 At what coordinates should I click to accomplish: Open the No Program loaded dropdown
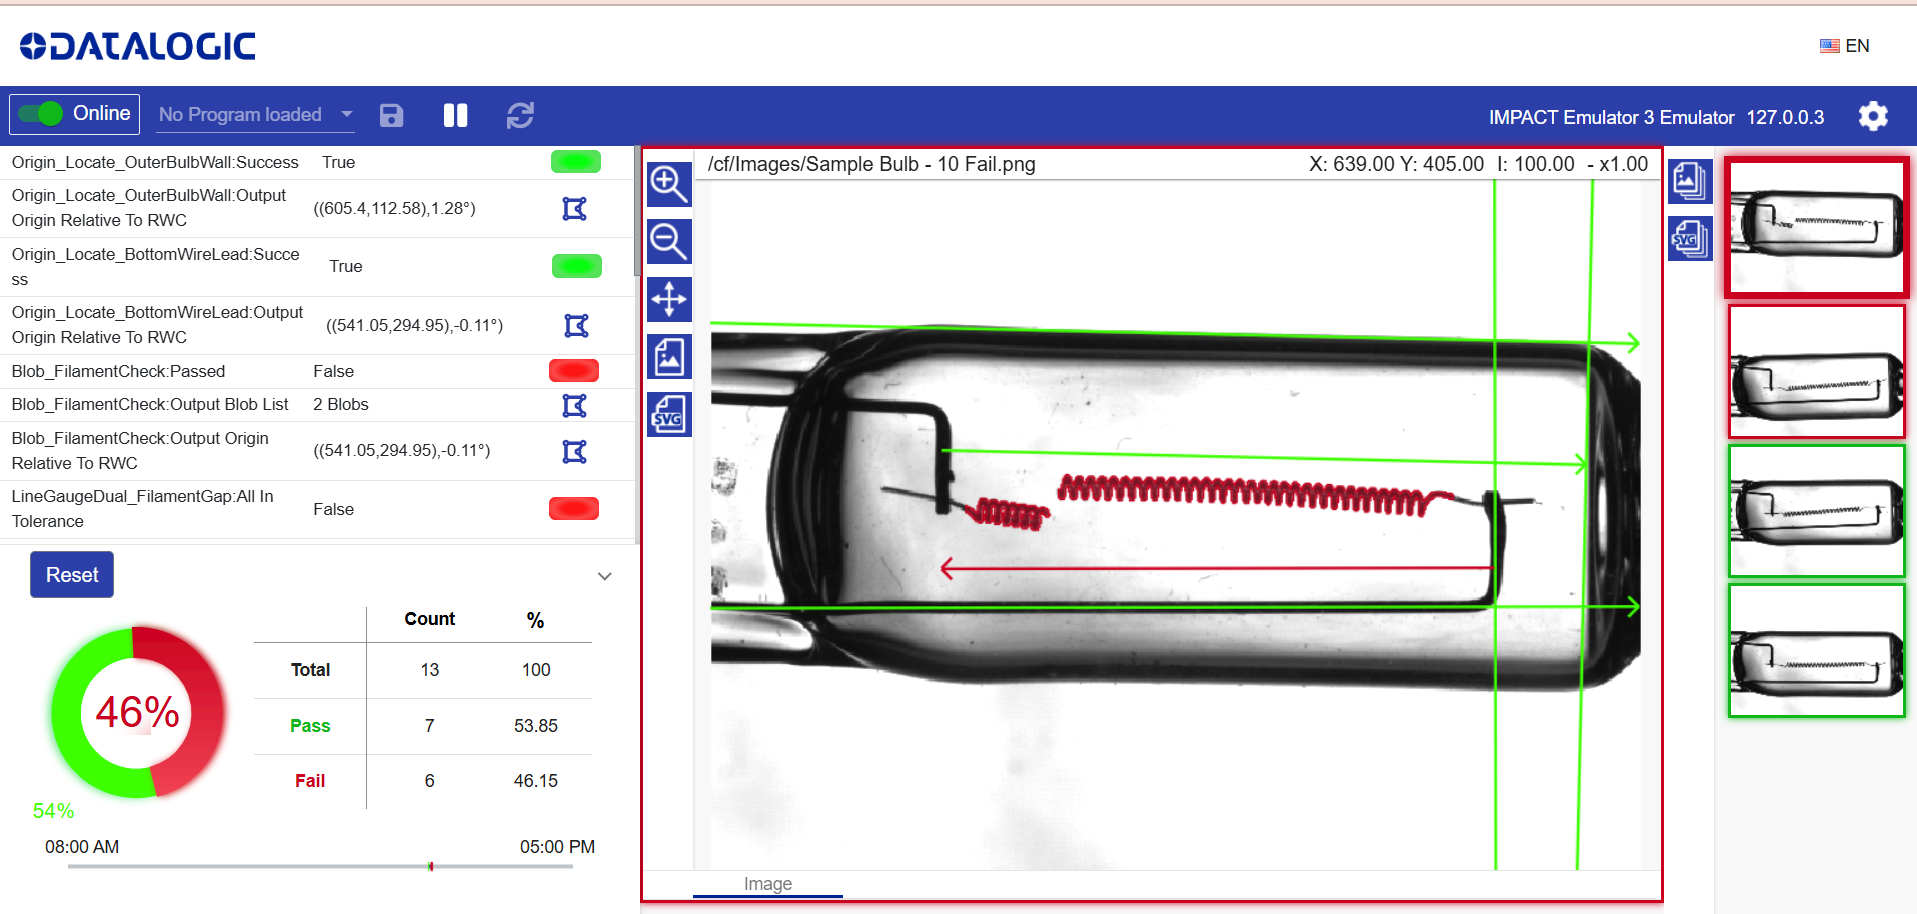[256, 115]
